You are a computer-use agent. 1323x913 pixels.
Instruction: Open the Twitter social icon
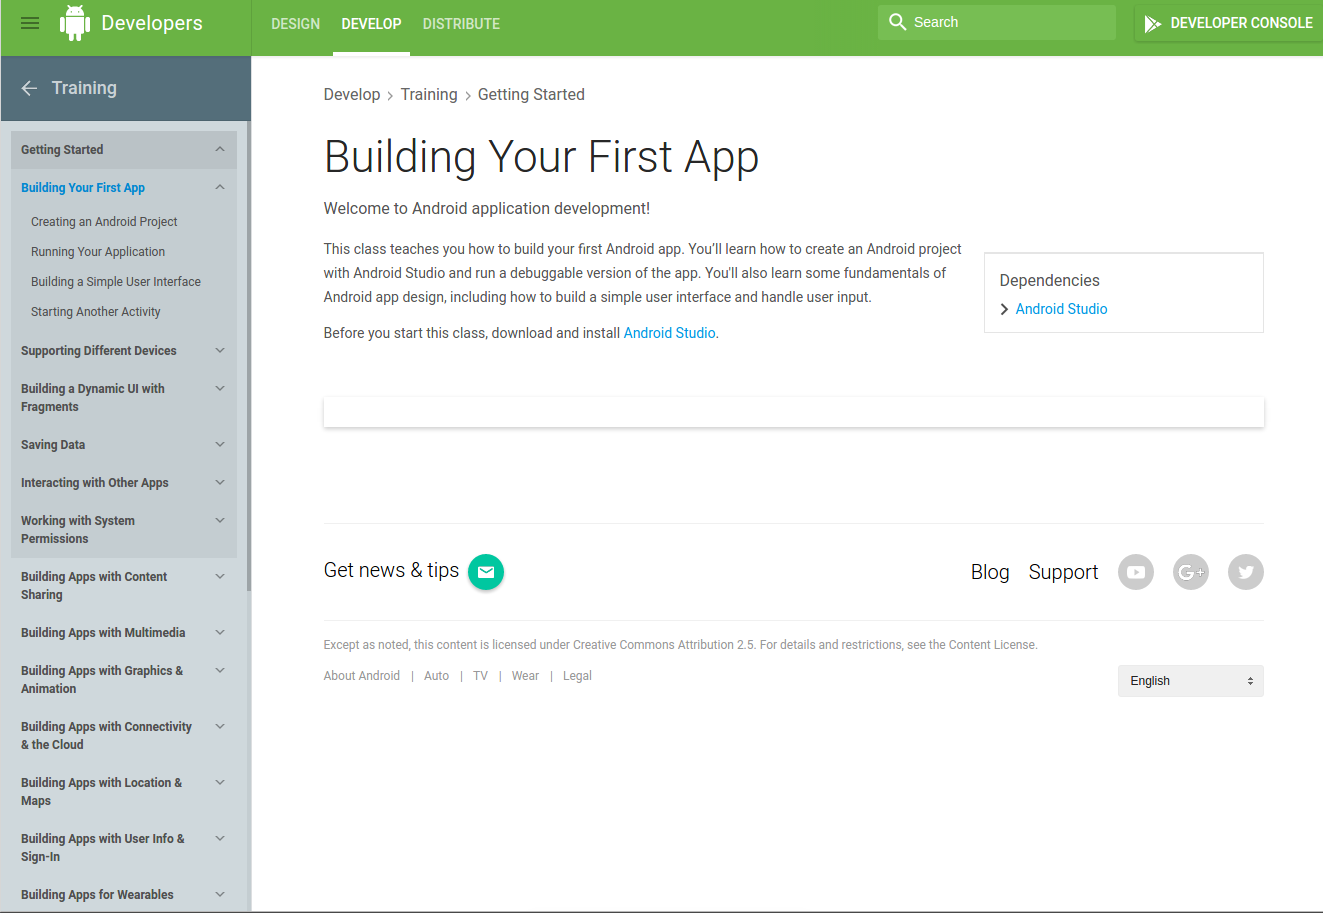point(1245,572)
